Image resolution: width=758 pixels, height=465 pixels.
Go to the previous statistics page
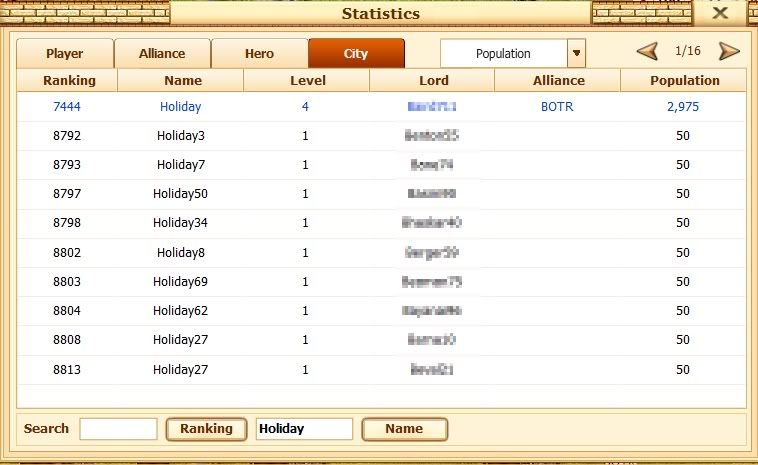coord(648,52)
